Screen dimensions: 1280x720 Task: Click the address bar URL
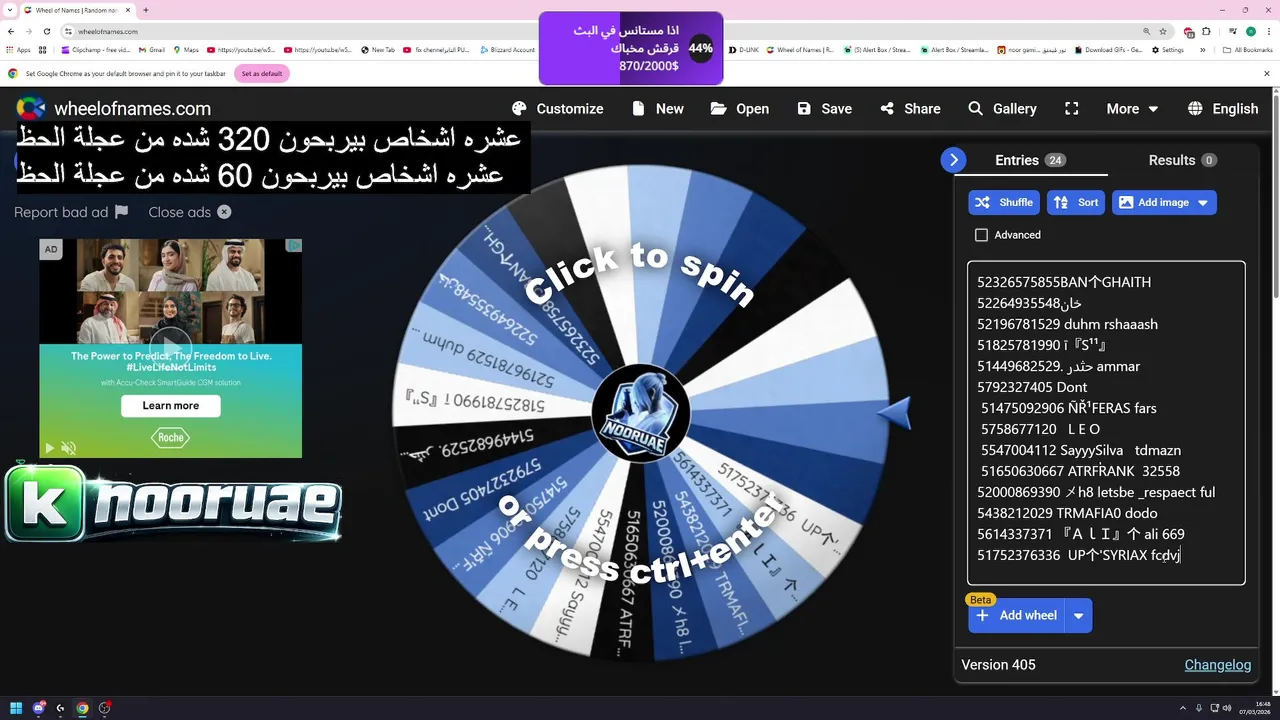(x=107, y=31)
